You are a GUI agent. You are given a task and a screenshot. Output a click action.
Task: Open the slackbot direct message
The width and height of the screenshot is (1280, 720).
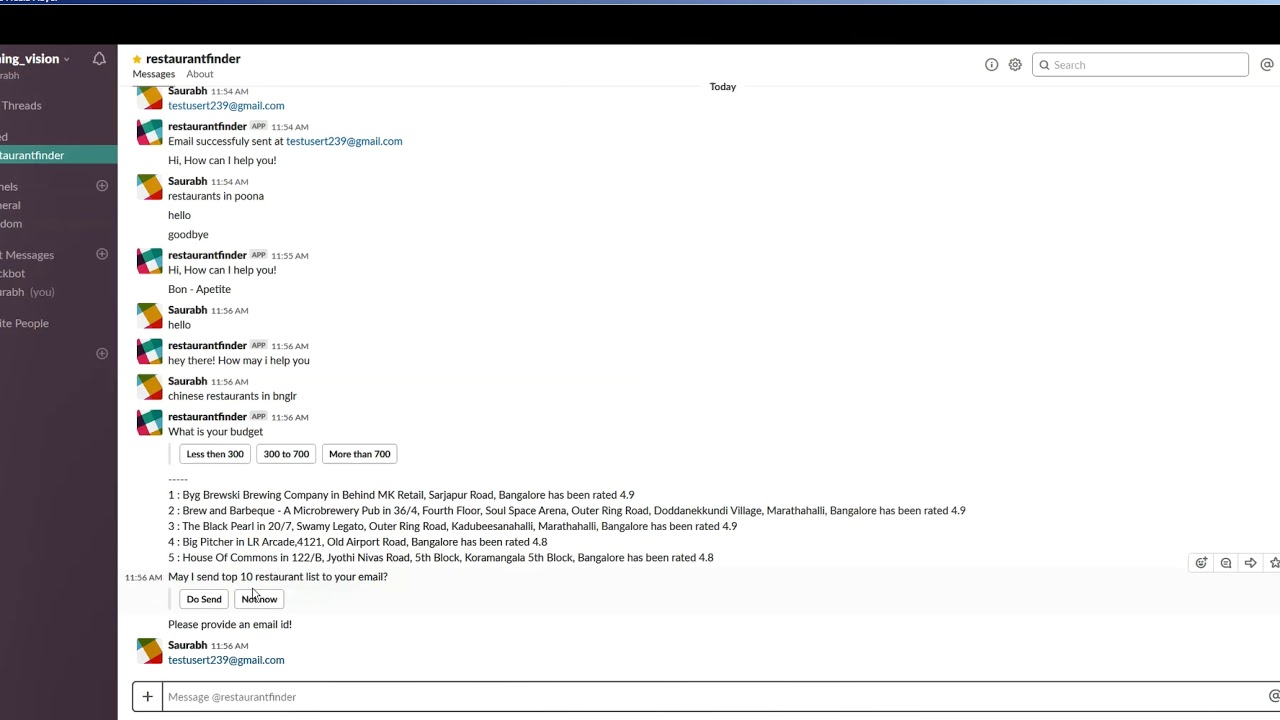pyautogui.click(x=13, y=273)
